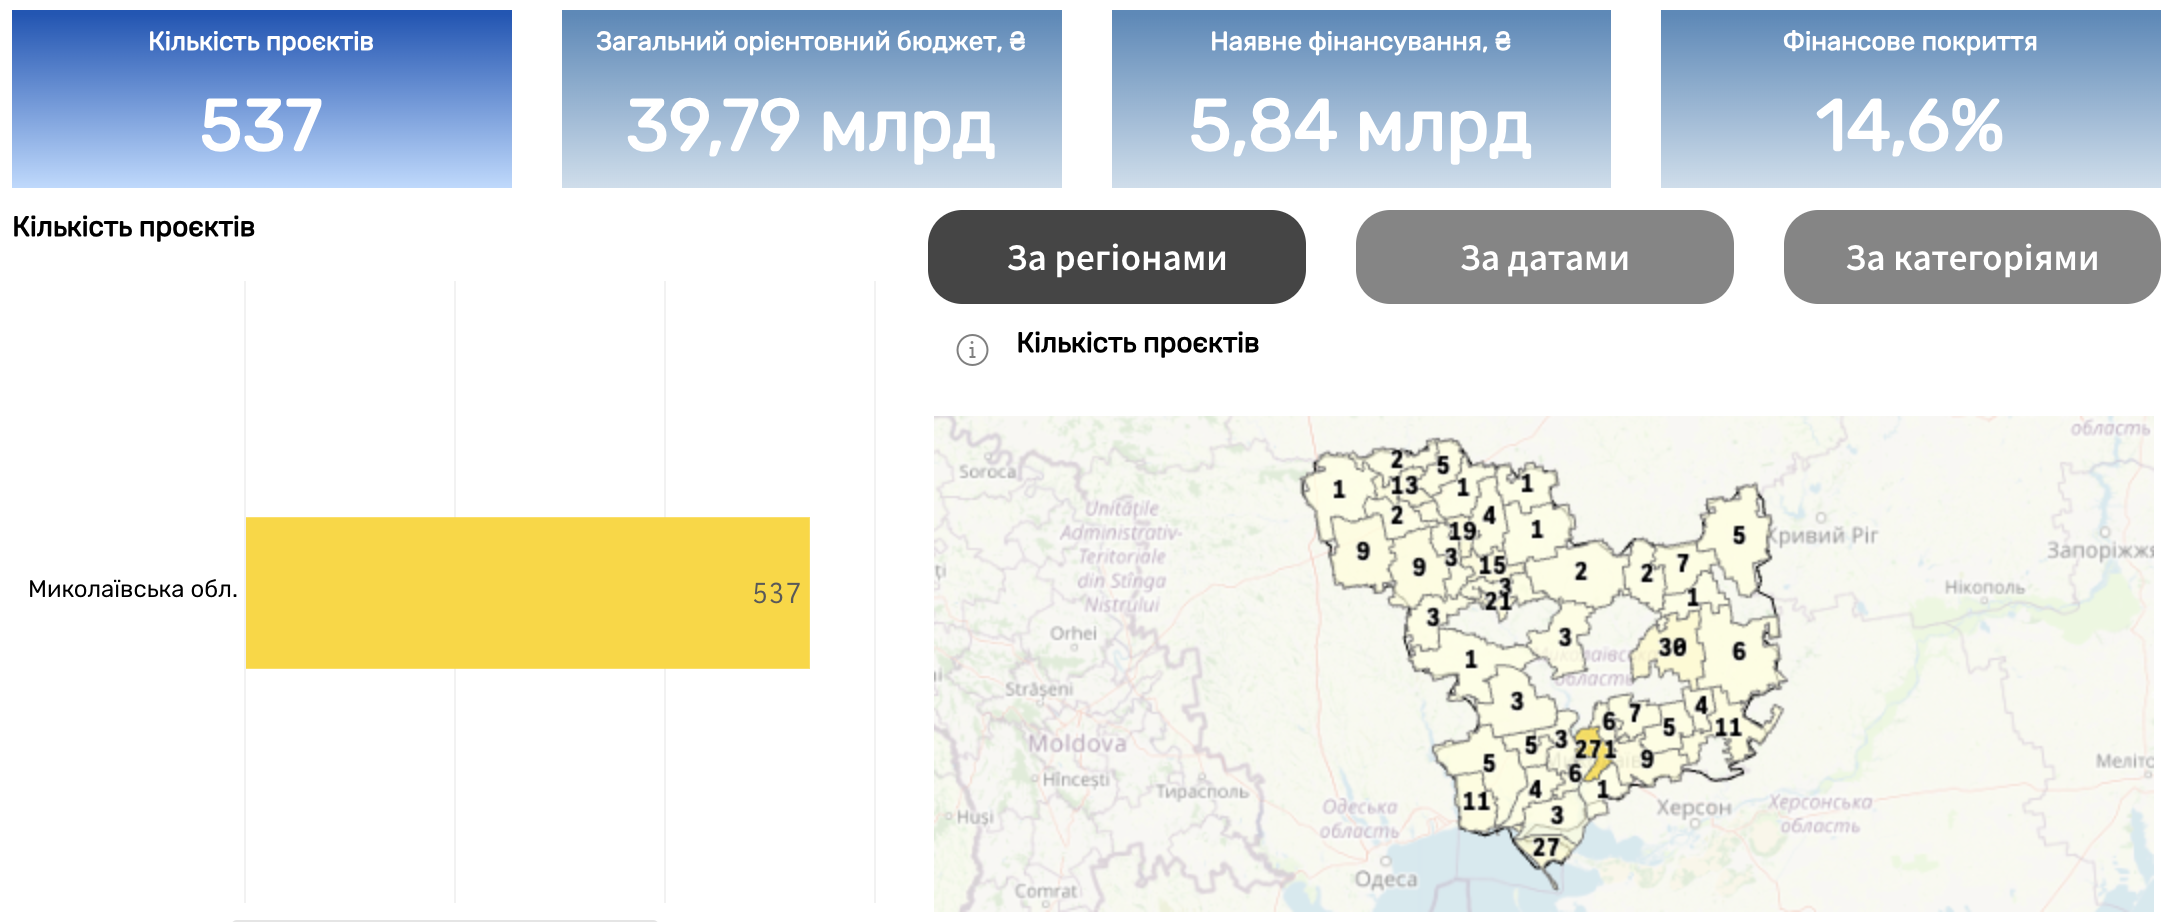The image size is (2170, 922).
Task: Click the Наявне фінансування 5,84 млрд card
Action: (1360, 99)
